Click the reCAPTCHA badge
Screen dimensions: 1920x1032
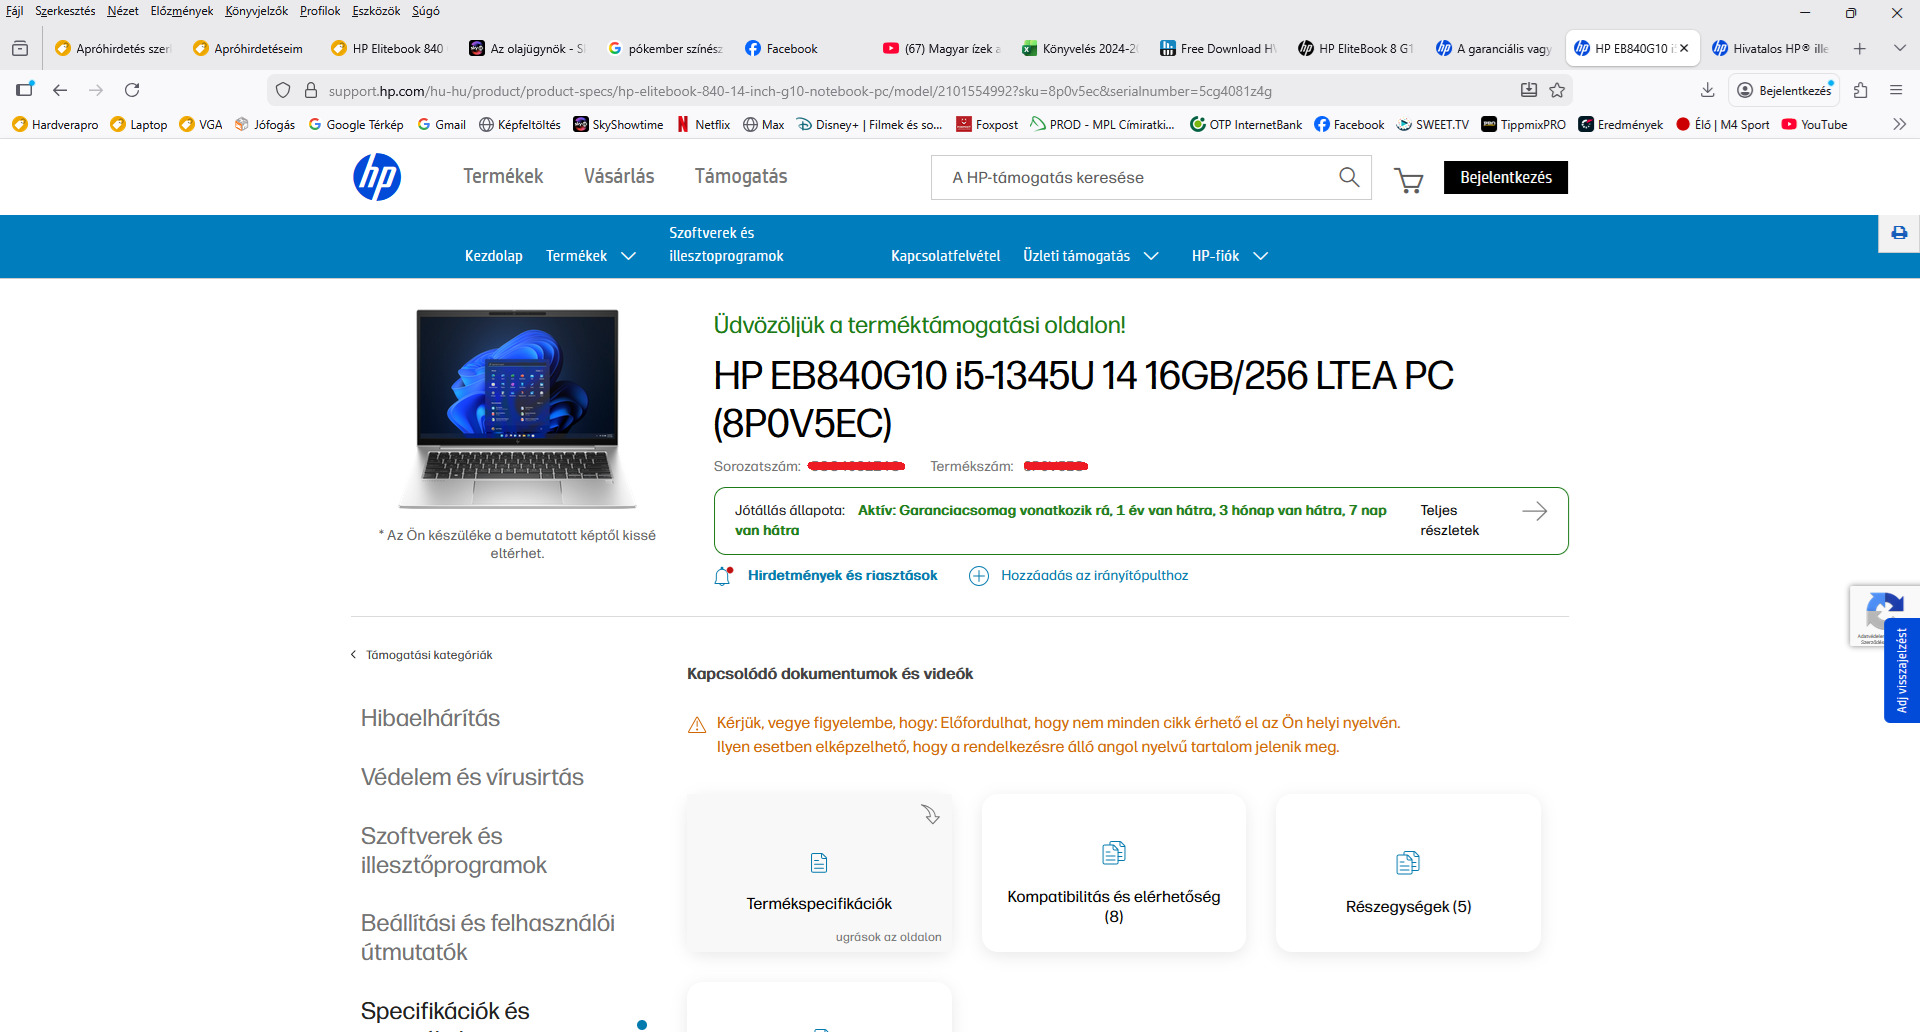click(1884, 615)
